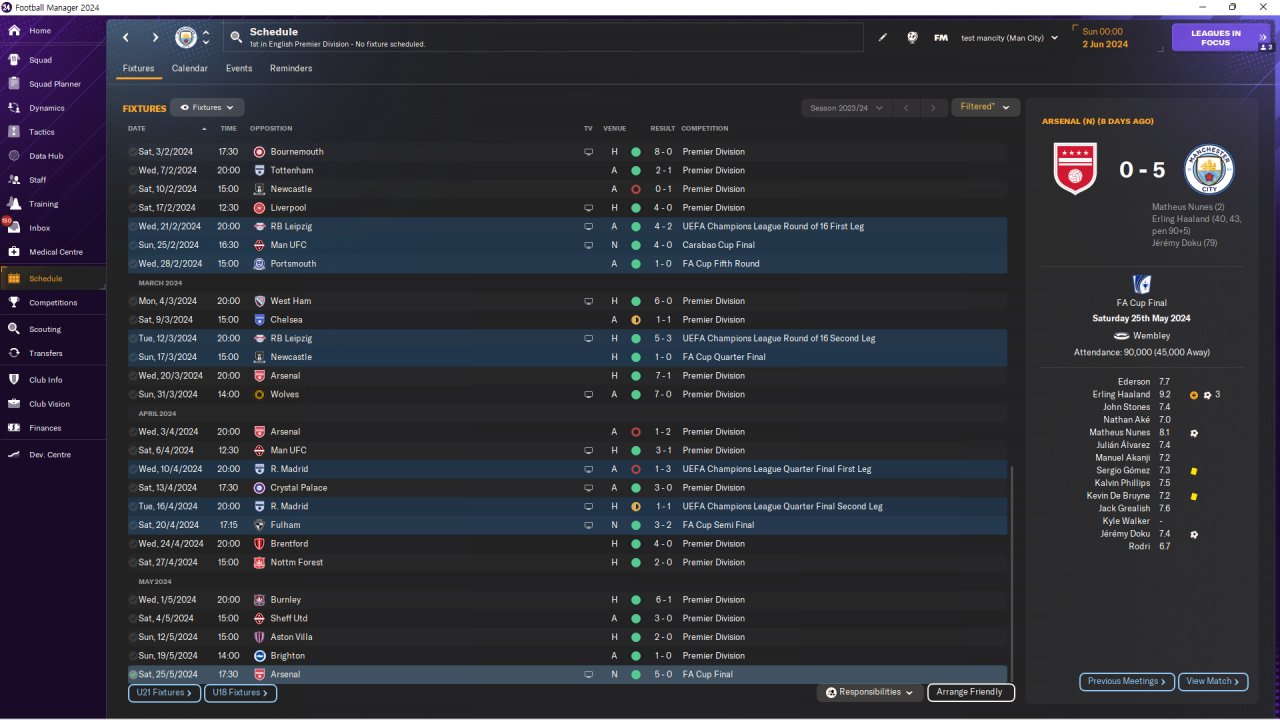This screenshot has height=720, width=1280.
Task: Open Medical Centre in the sidebar
Action: point(53,252)
